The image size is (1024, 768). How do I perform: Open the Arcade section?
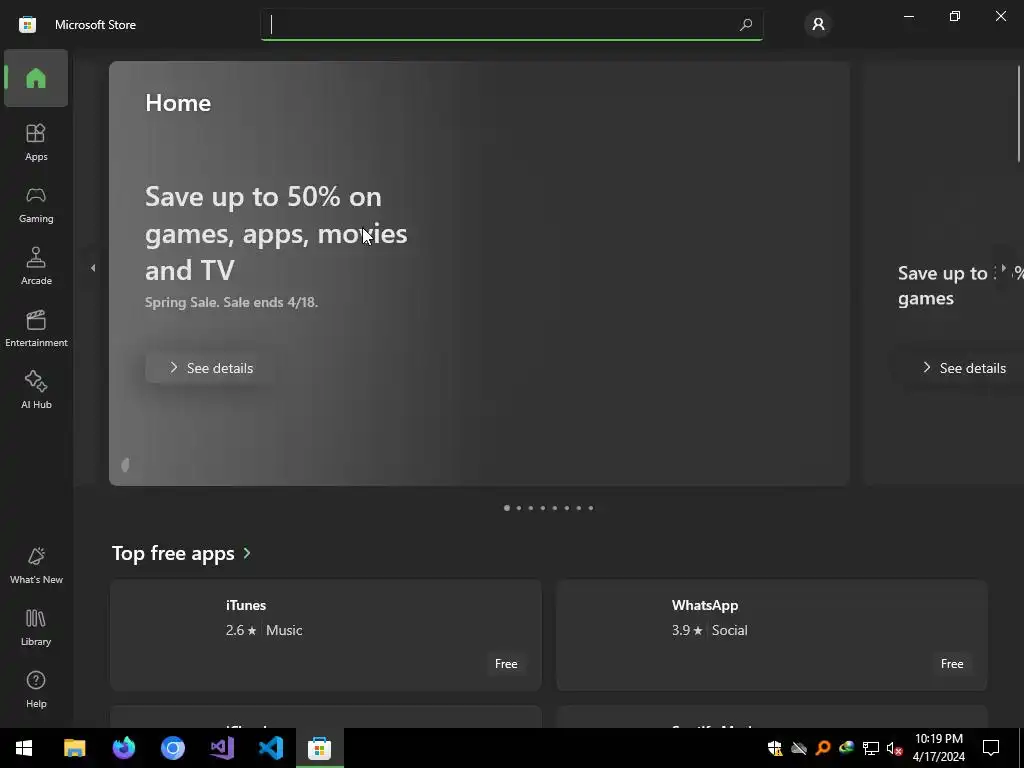[36, 266]
